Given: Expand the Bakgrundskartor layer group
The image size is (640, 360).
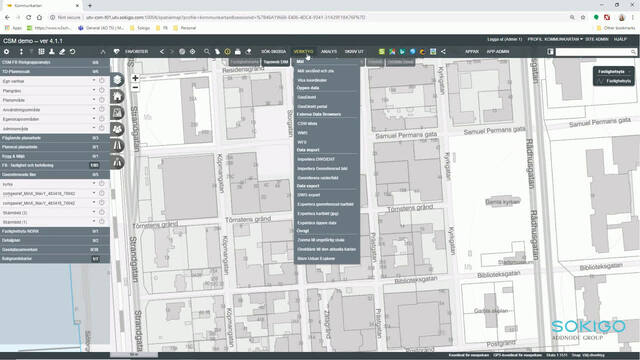Looking at the screenshot, I should point(55,259).
